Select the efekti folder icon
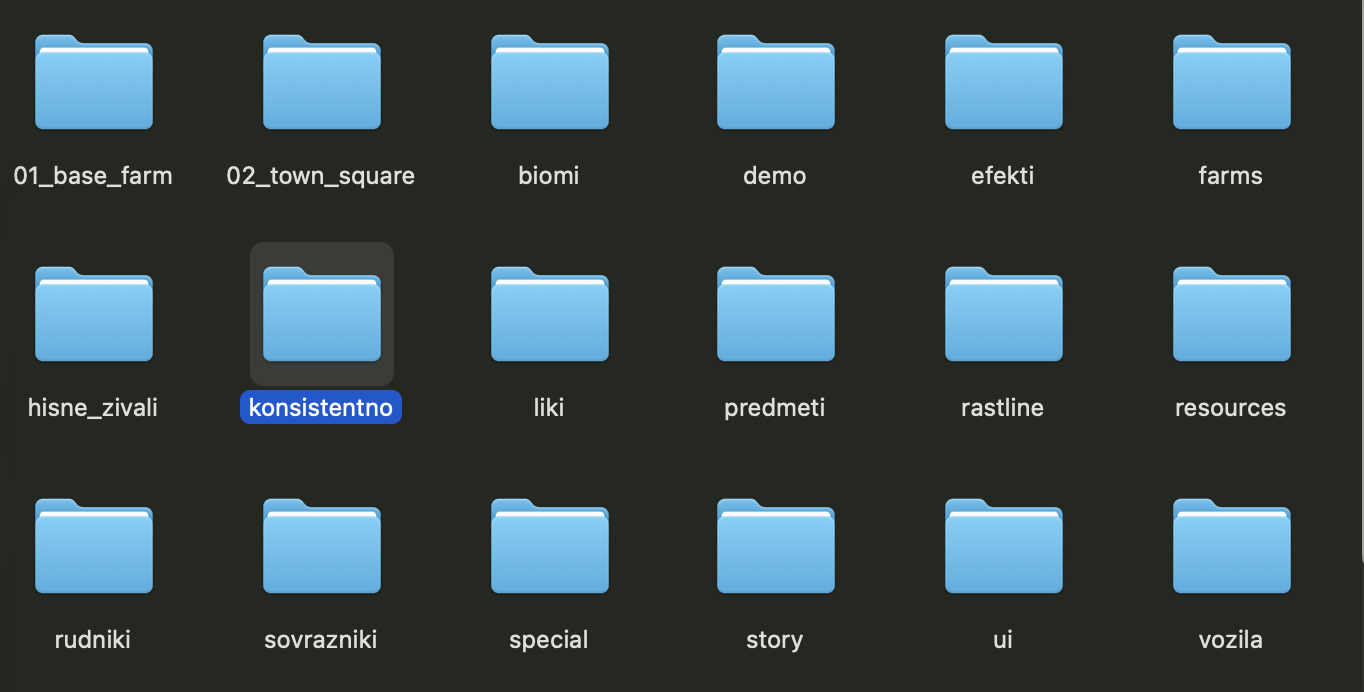 [1003, 83]
